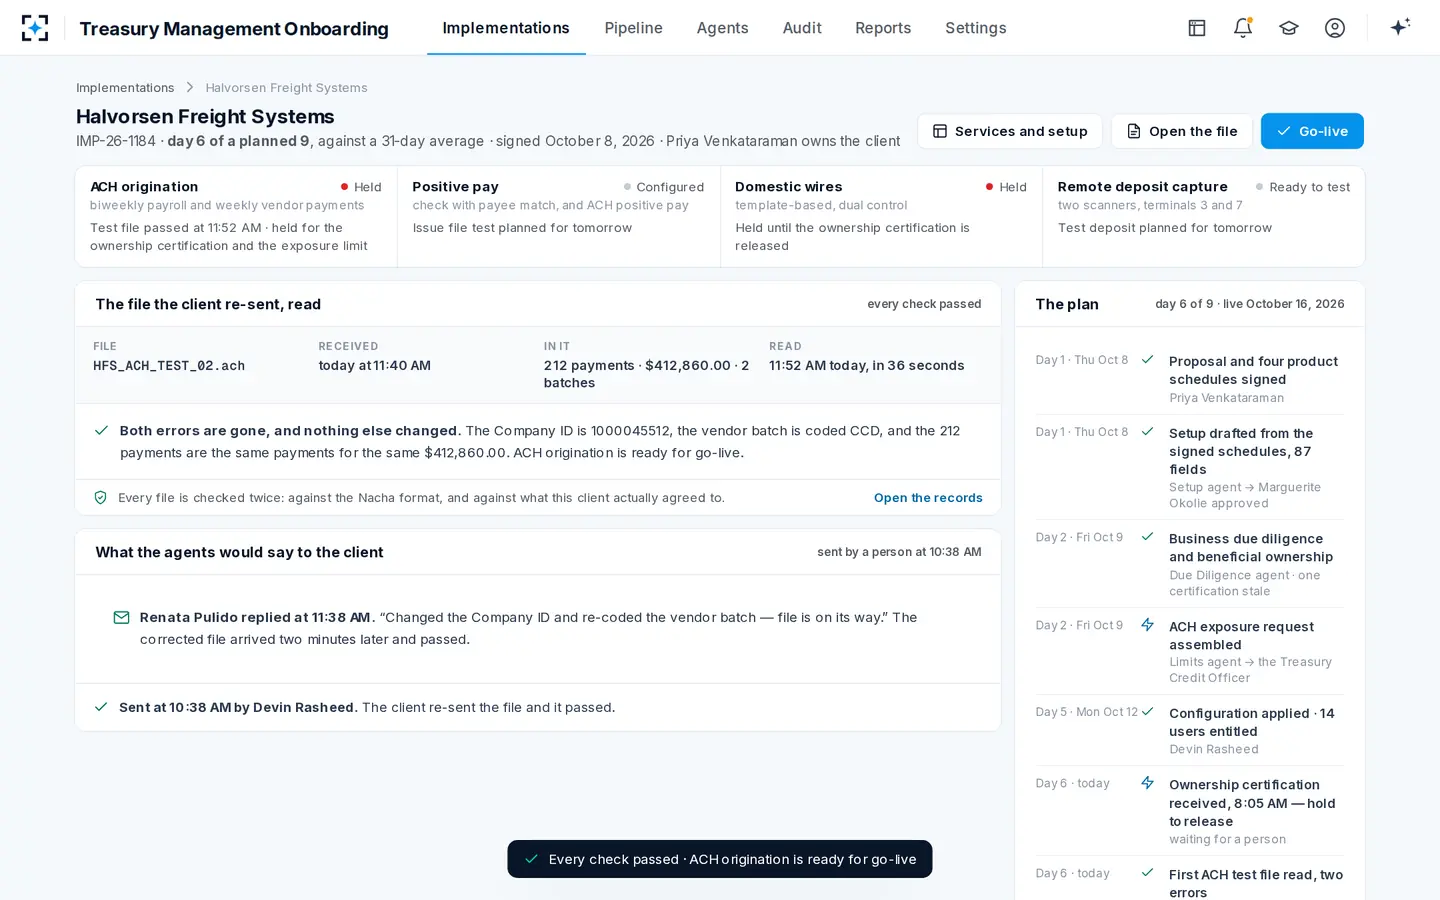Click the blue Go-live button

pyautogui.click(x=1312, y=131)
